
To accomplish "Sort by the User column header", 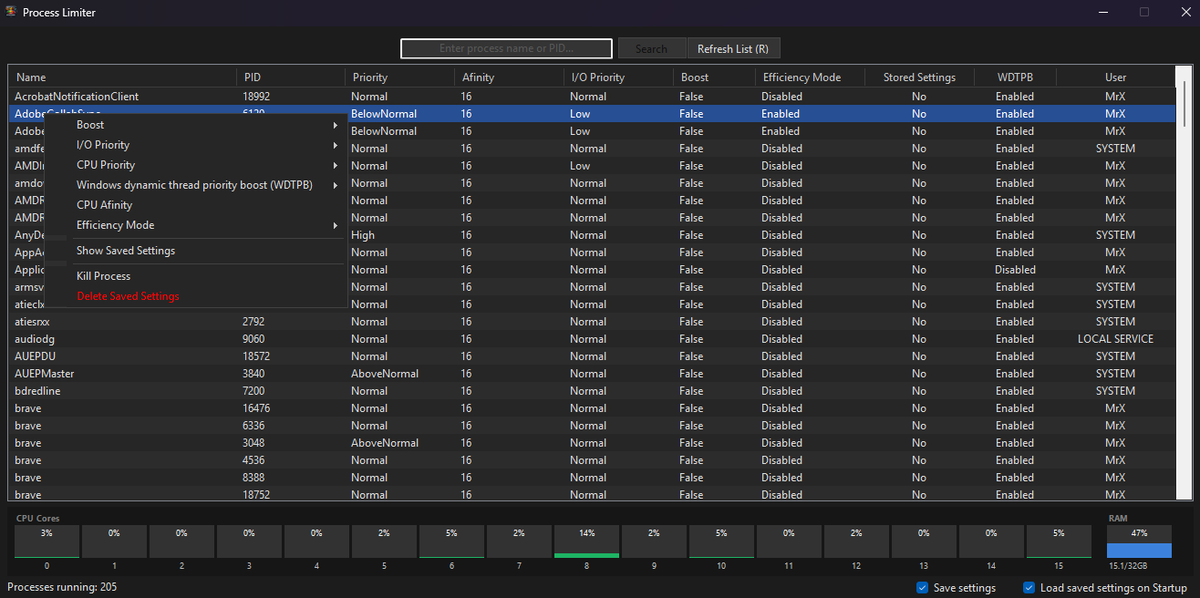I will point(1115,77).
